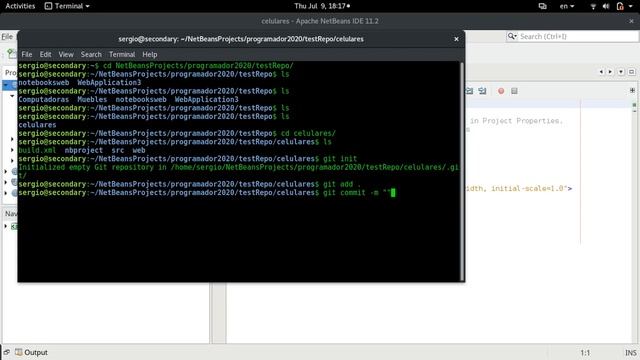Click the icon left of the Output button
Screen dimensions: 640x360
coord(7,352)
